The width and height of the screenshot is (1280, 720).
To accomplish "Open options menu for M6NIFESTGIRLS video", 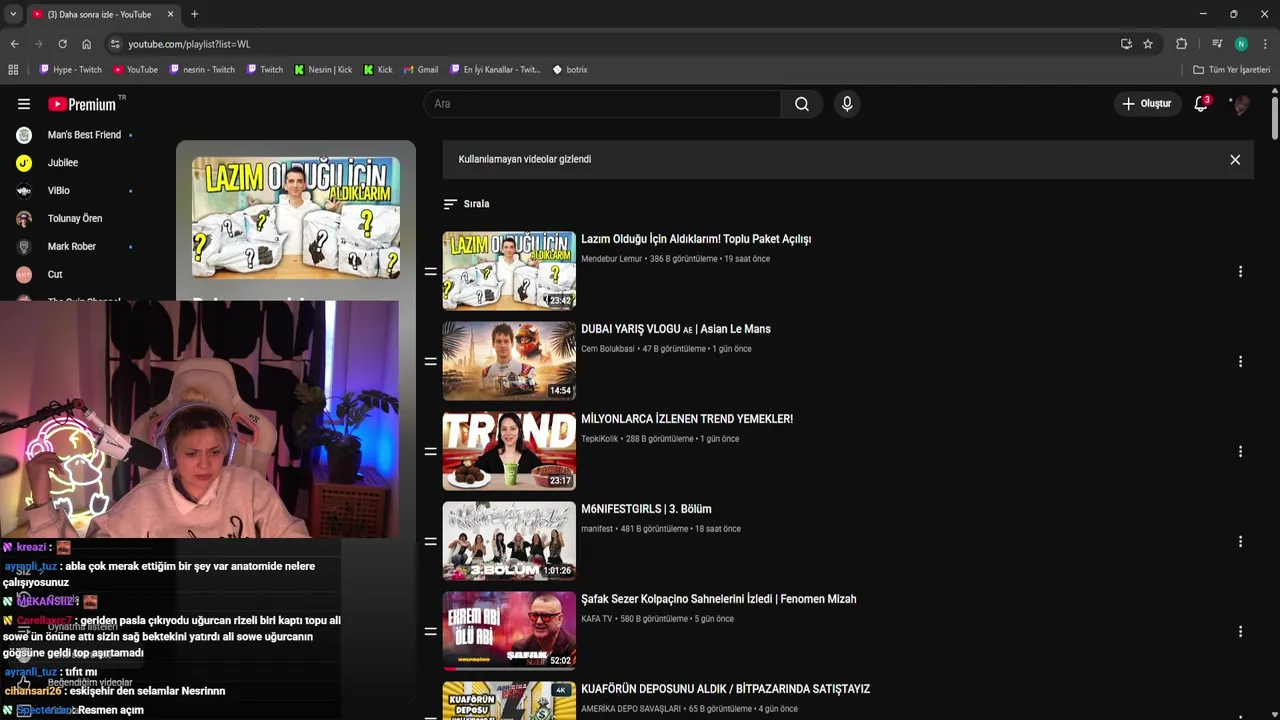I will click(1240, 542).
